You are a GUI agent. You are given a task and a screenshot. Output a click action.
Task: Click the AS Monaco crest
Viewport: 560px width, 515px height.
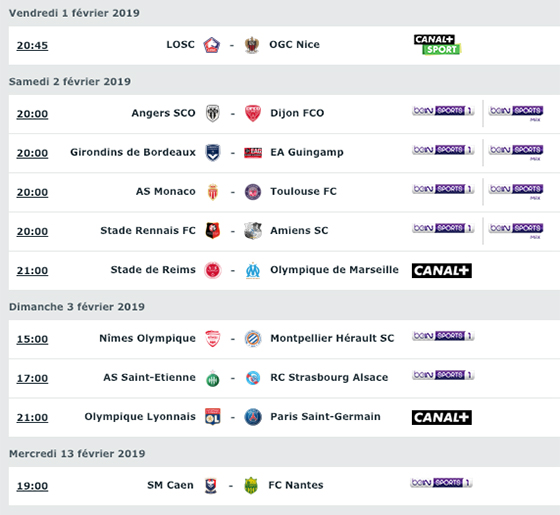(x=213, y=192)
